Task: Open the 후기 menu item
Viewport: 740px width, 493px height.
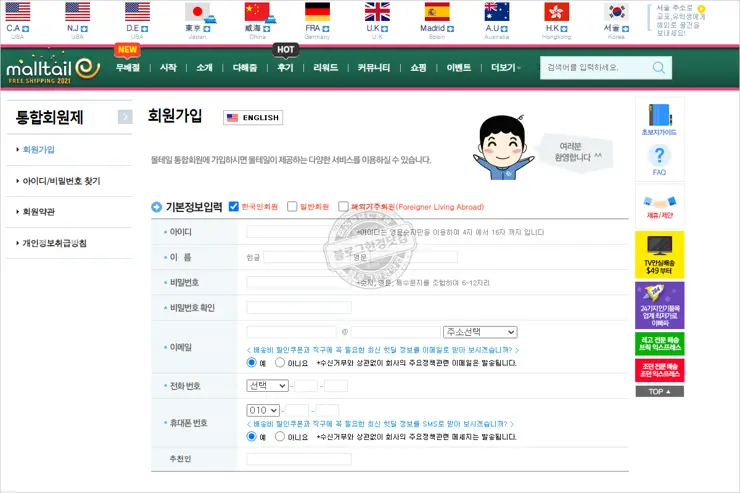Action: pyautogui.click(x=285, y=67)
